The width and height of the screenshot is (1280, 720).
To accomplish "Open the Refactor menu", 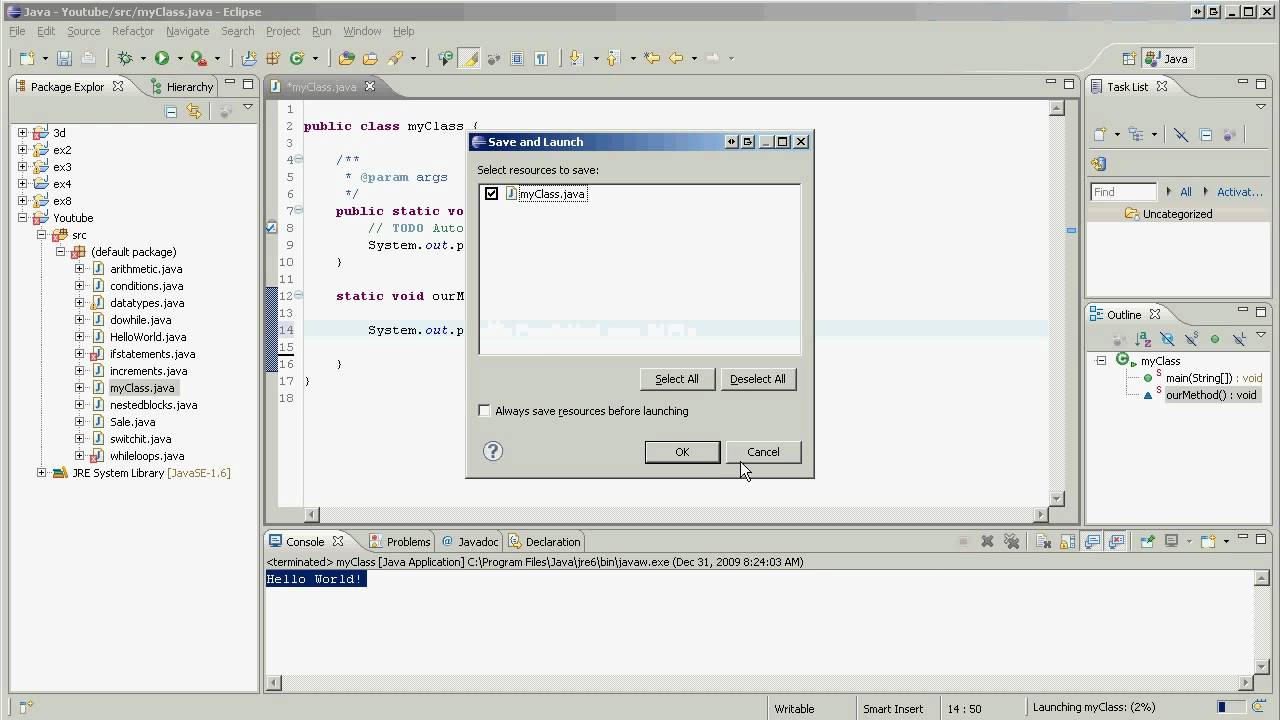I will pyautogui.click(x=133, y=32).
